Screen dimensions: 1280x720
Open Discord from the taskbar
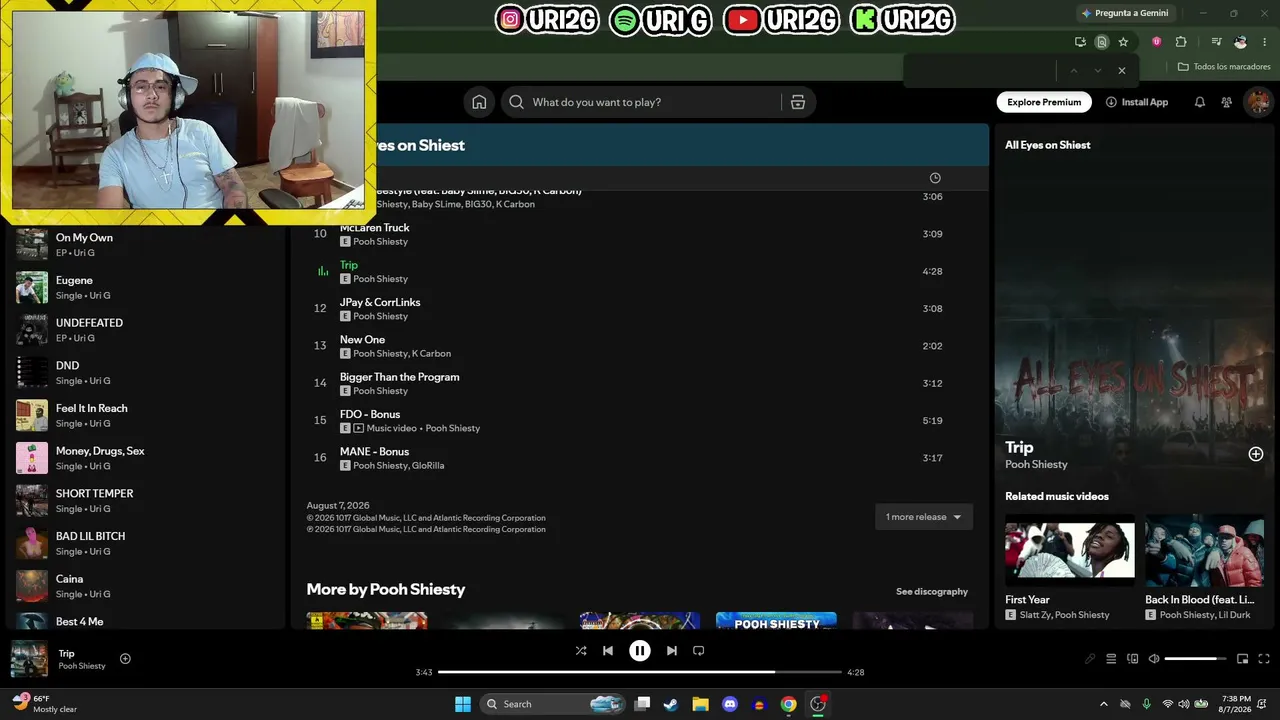point(730,704)
